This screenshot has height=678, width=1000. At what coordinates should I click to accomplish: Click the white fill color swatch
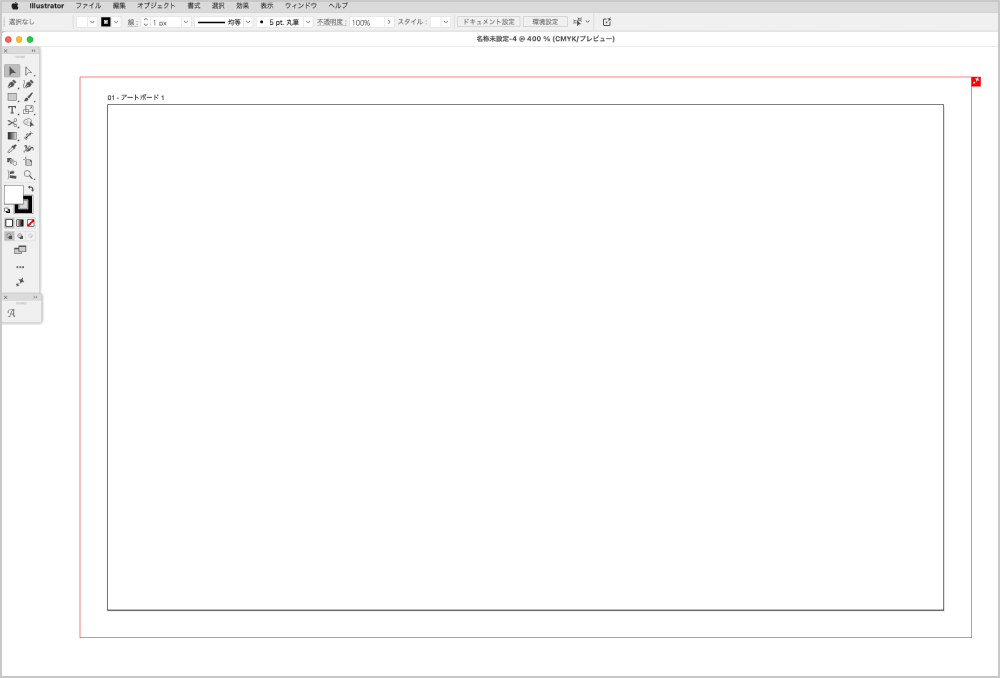[x=14, y=195]
